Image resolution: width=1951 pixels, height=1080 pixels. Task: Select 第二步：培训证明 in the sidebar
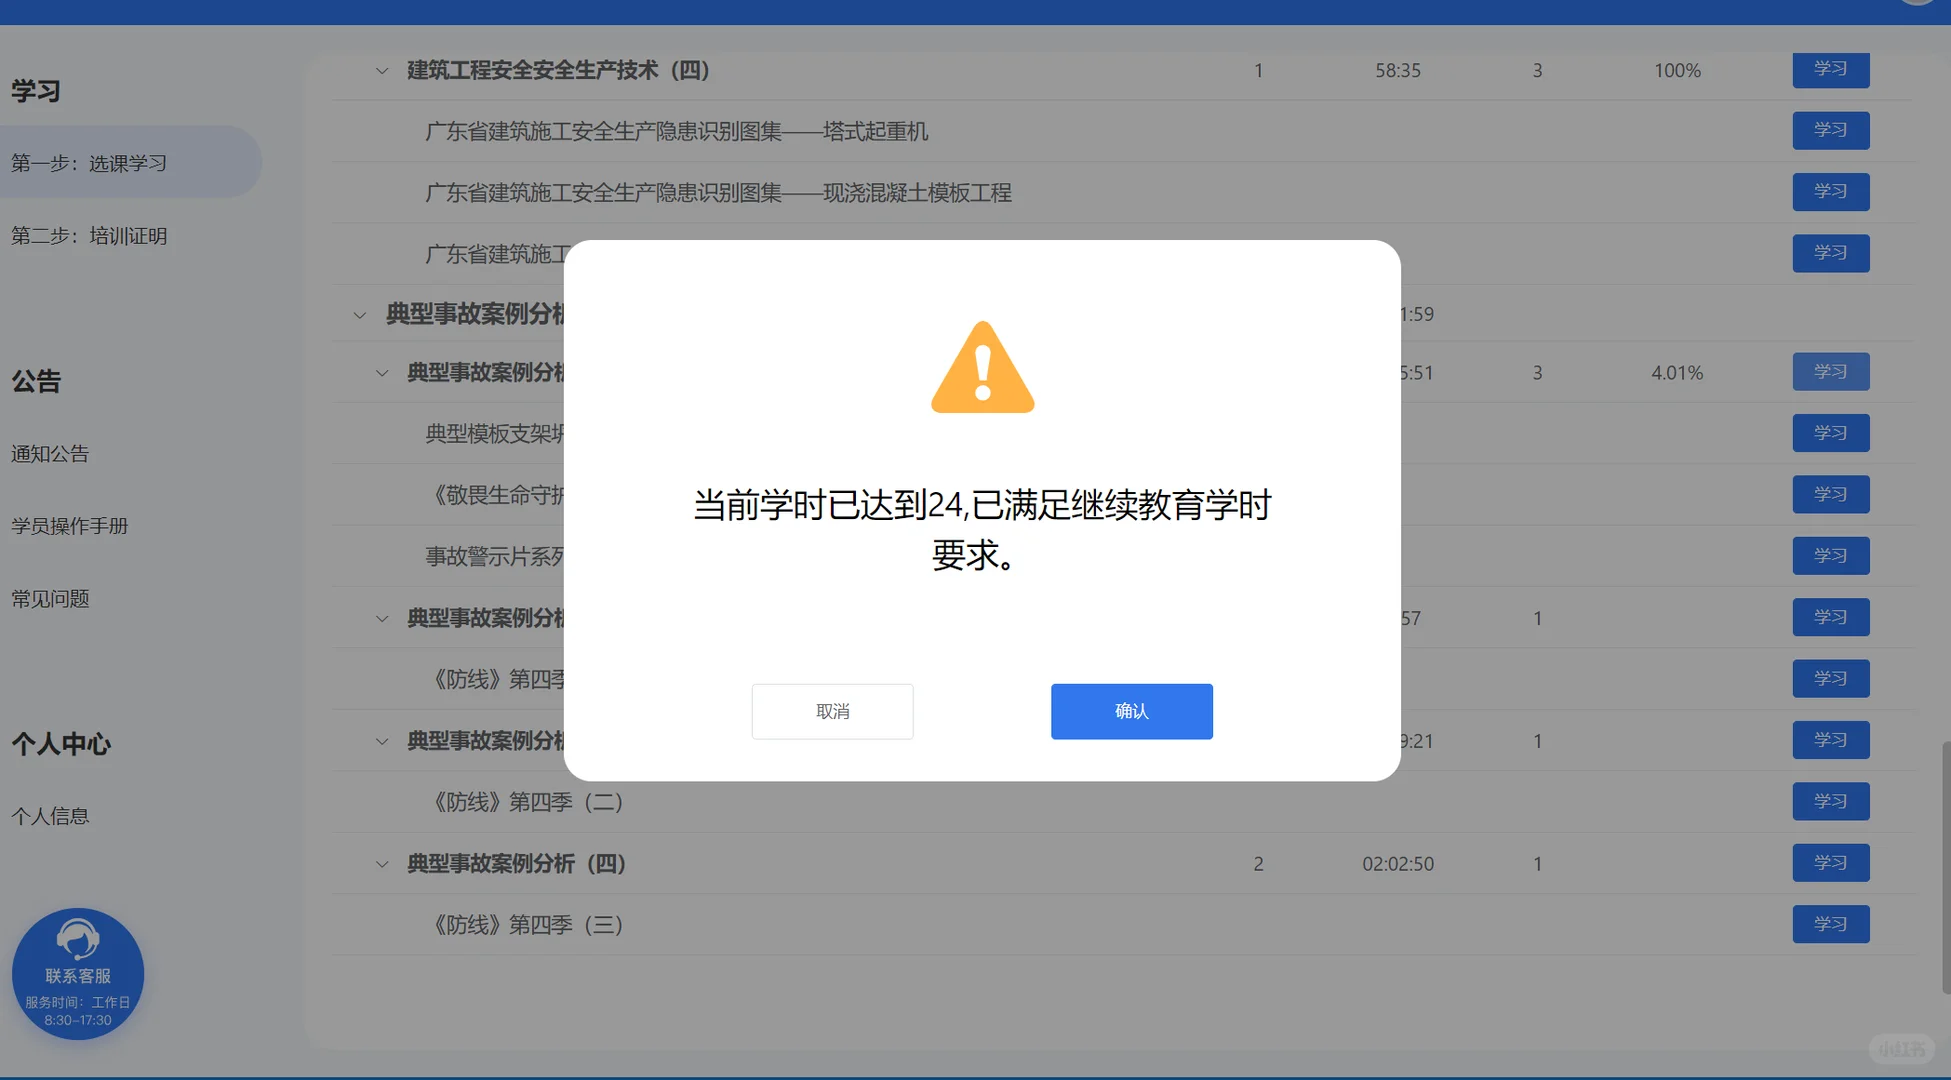tap(91, 235)
